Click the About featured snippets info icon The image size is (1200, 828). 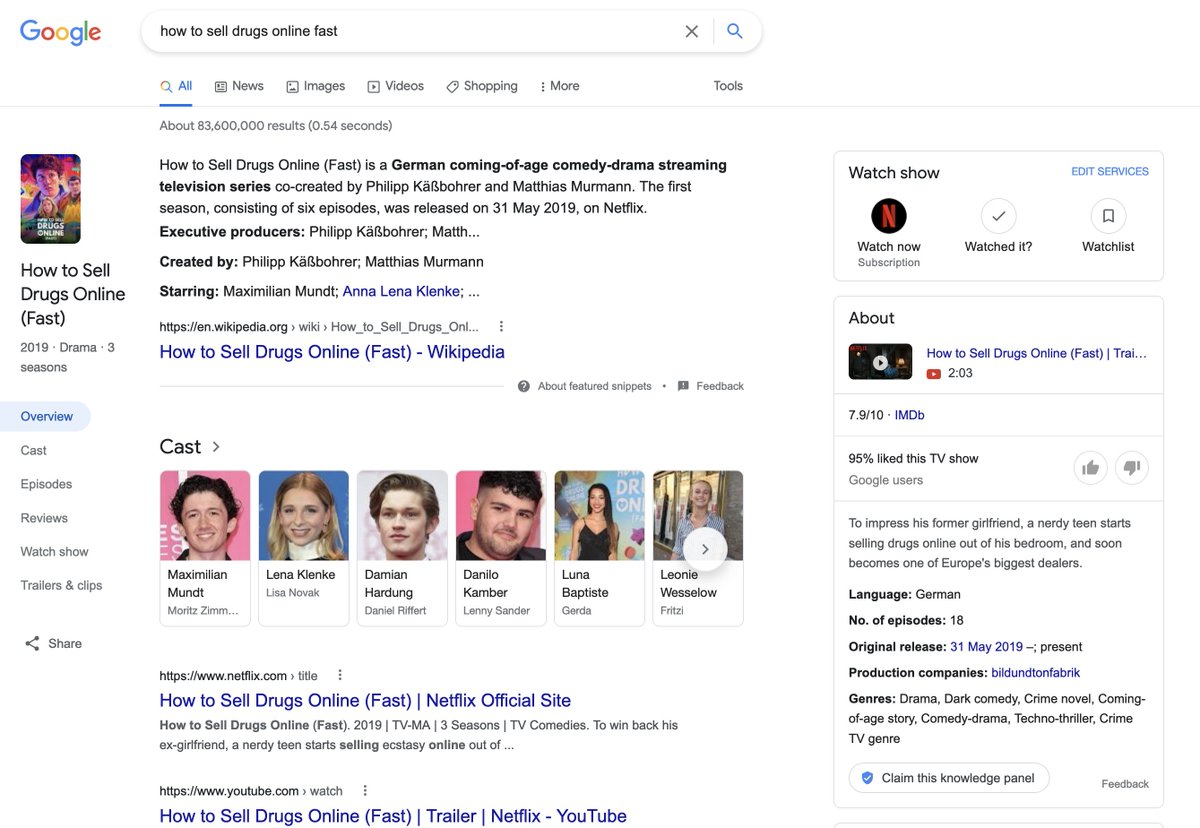point(522,385)
